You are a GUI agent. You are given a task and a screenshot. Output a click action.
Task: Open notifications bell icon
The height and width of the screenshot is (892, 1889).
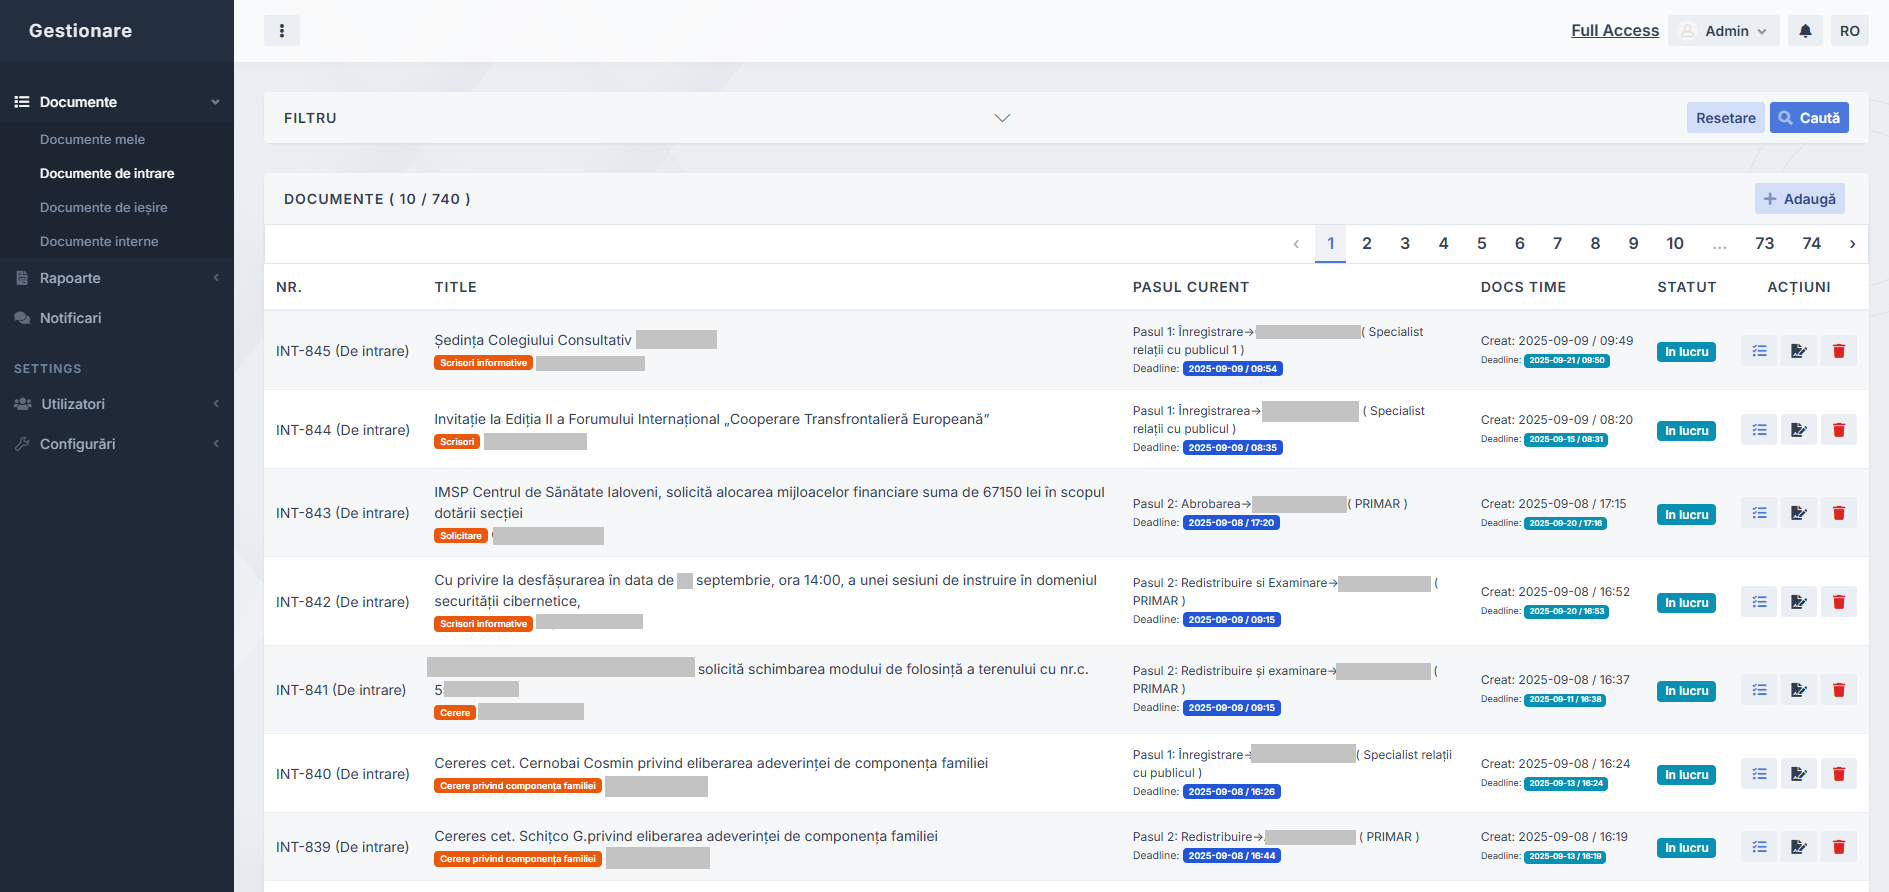click(1805, 31)
